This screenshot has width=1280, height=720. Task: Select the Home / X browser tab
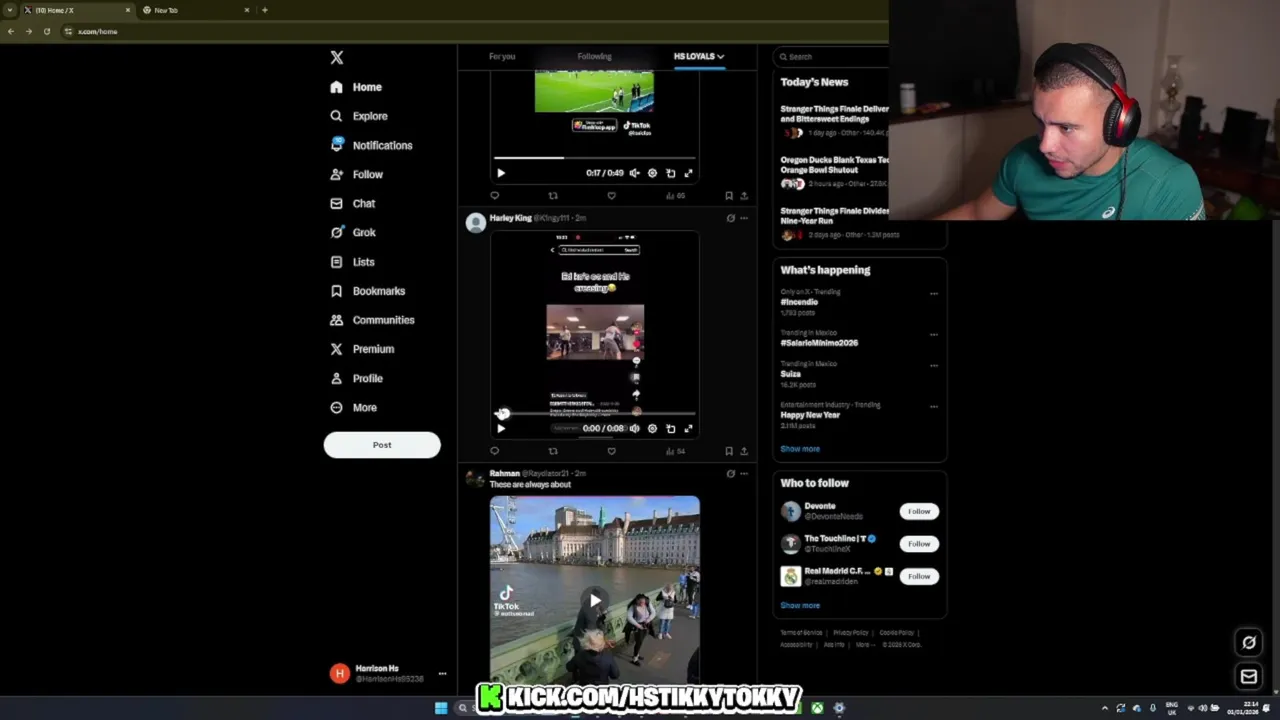click(x=76, y=10)
